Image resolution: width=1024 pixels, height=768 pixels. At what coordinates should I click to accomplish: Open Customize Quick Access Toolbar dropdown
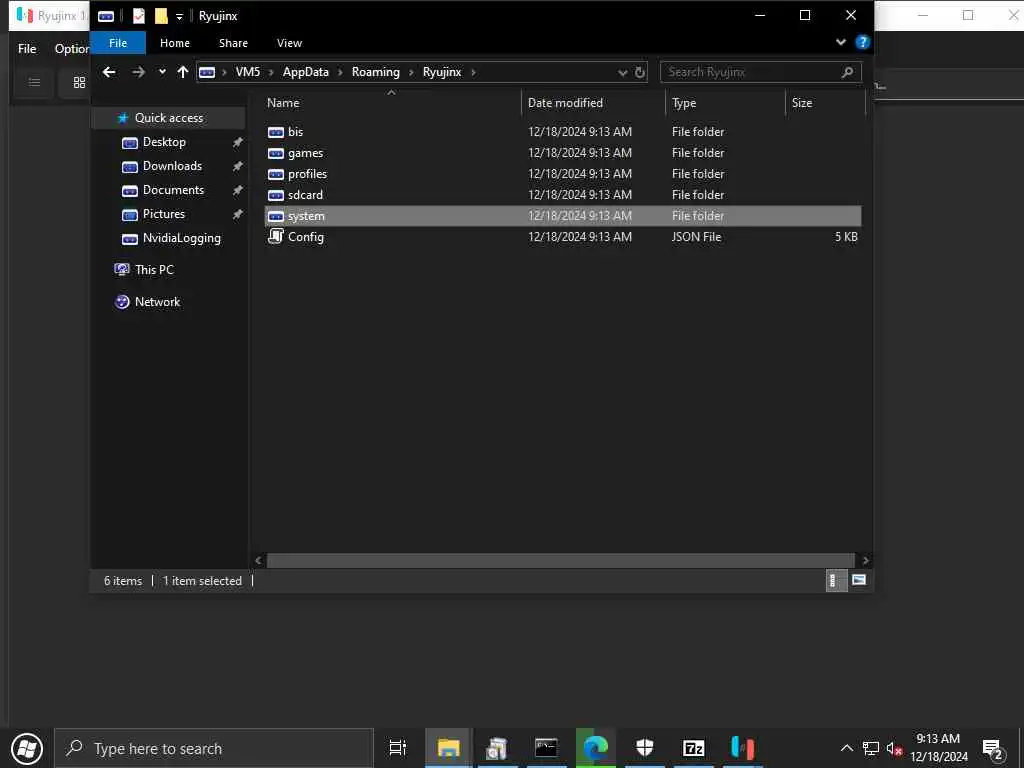(x=179, y=17)
